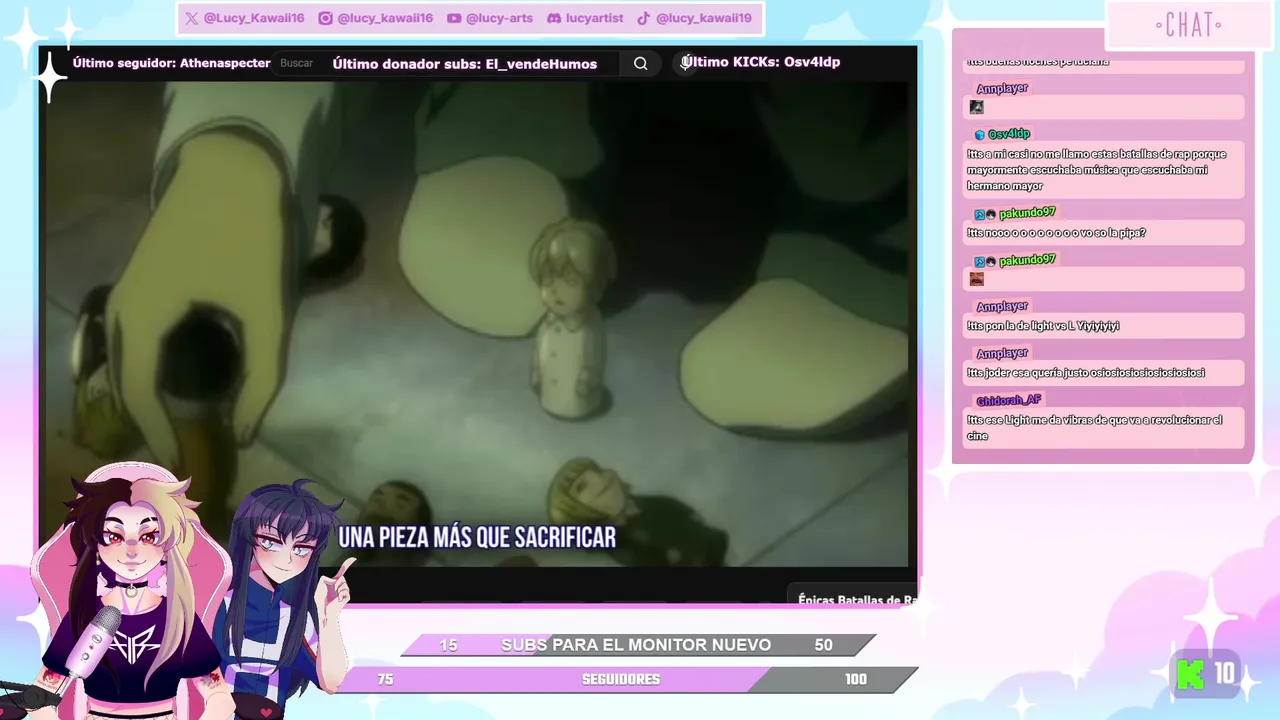The height and width of the screenshot is (720, 1280).
Task: Open the @Lucy_Kawaii16 X handle
Action: (x=254, y=18)
